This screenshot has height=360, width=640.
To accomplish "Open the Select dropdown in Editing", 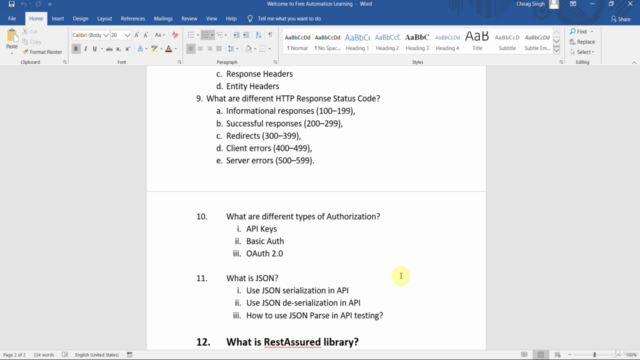I will (583, 52).
